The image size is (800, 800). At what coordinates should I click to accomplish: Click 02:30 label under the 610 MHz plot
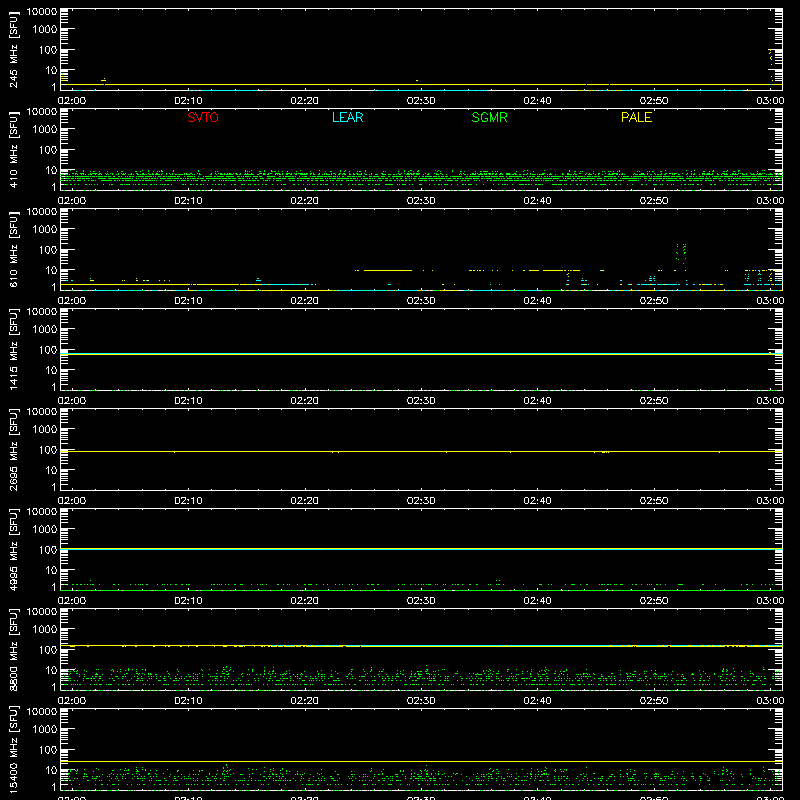click(x=421, y=301)
